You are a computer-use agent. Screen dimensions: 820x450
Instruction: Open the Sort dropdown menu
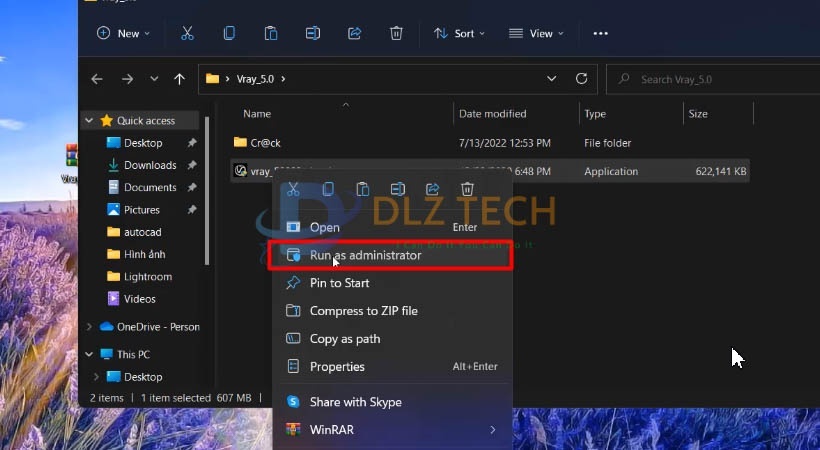pos(459,33)
